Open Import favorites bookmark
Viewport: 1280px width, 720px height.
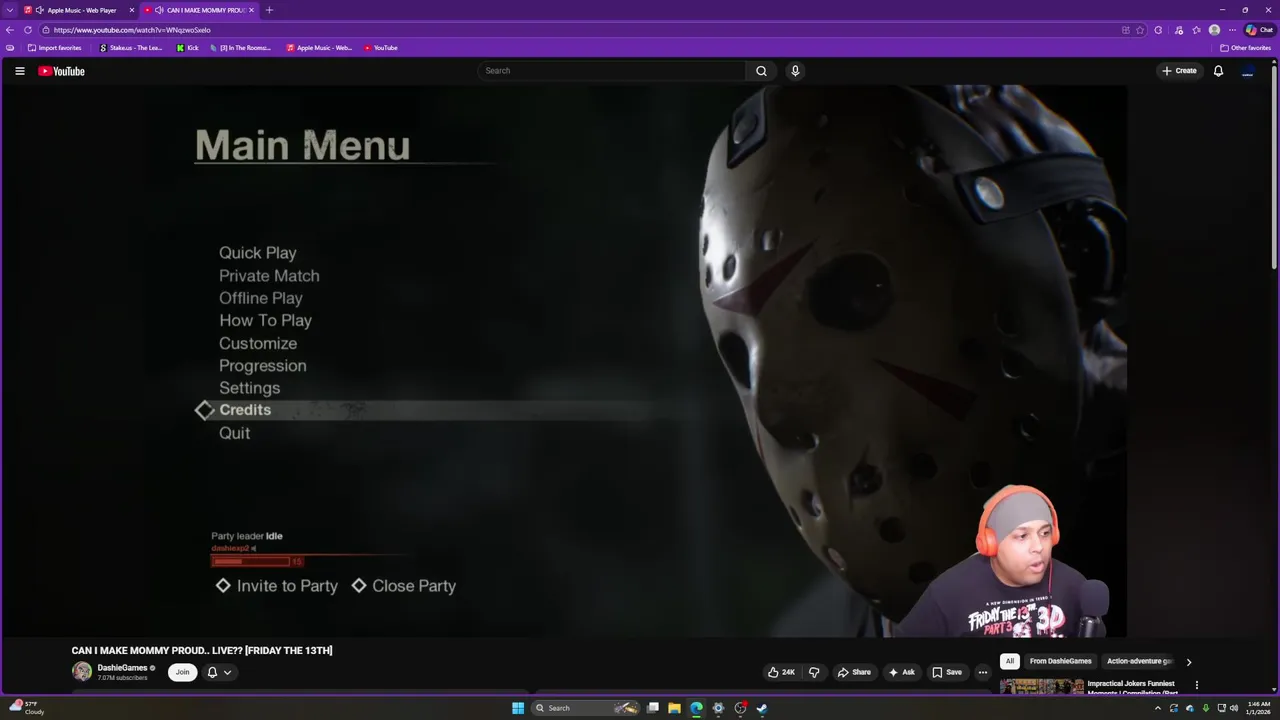55,48
